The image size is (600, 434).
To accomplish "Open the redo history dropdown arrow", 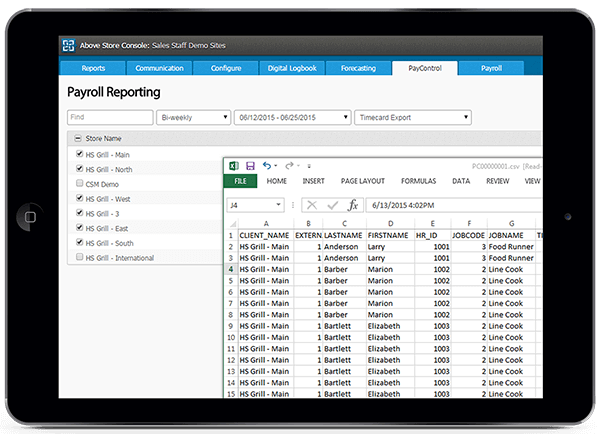I will coord(298,166).
